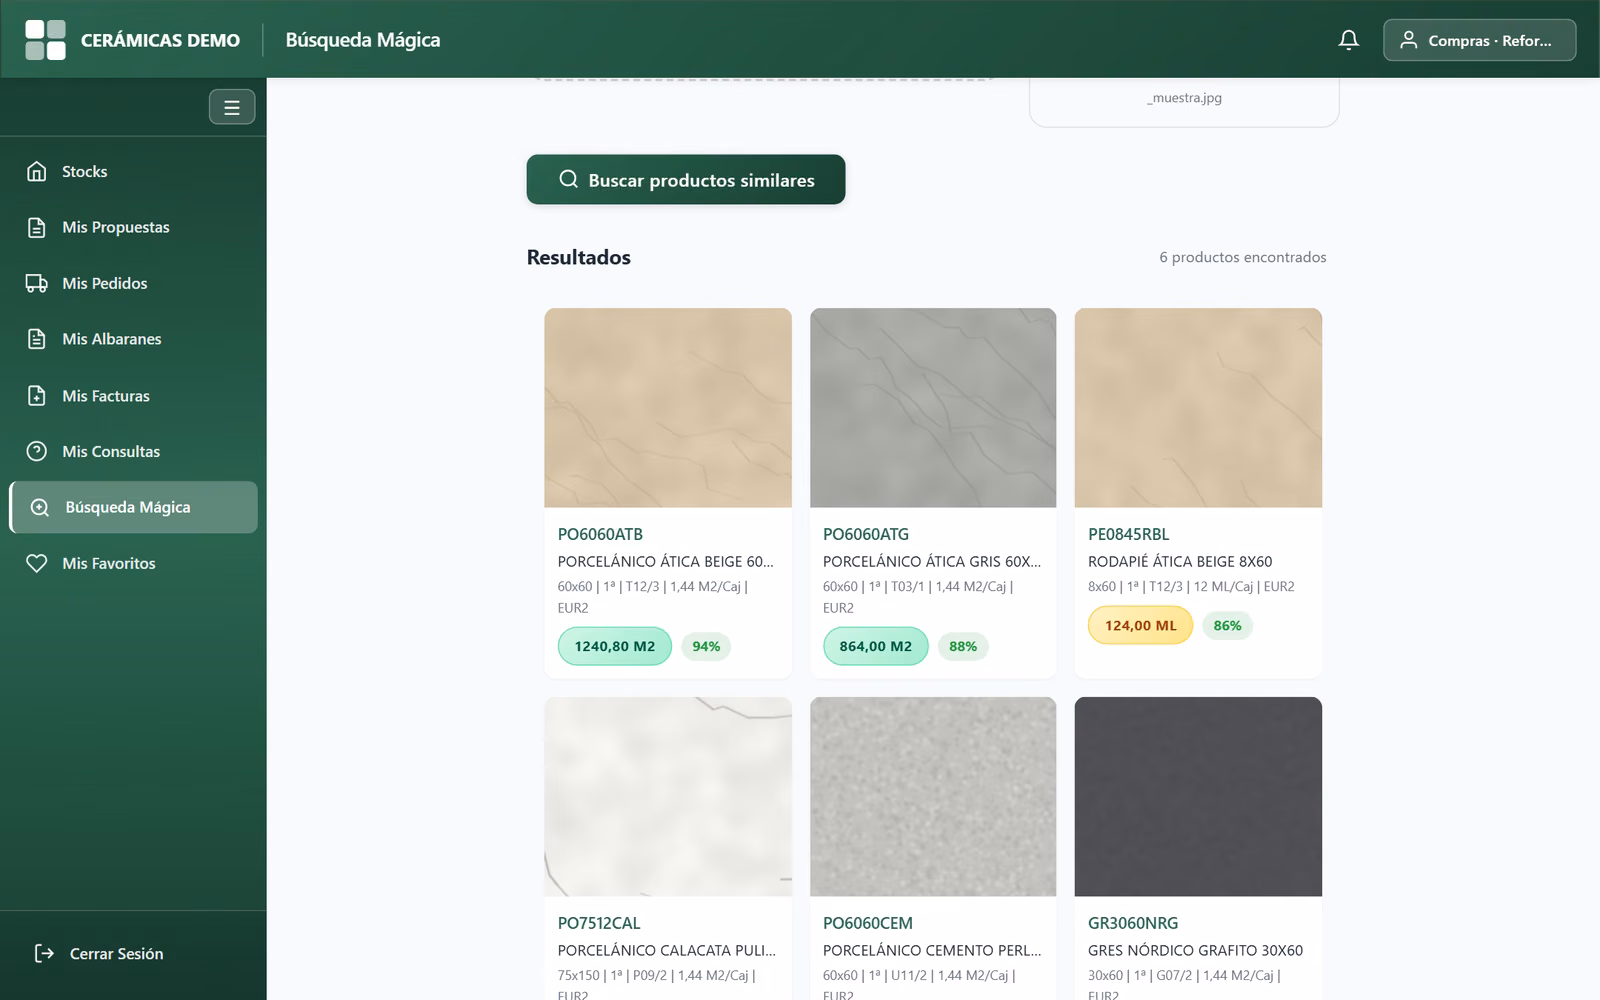Click the 864,00 M2 stock badge

(x=876, y=646)
